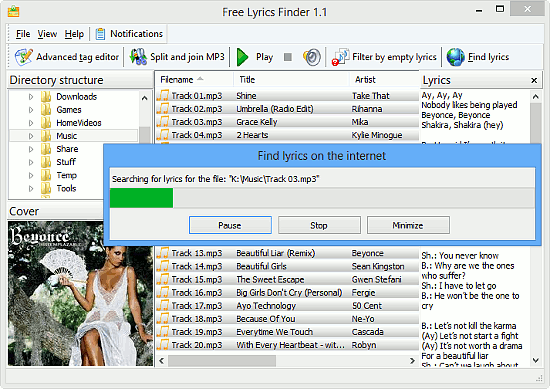550x389 pixels.
Task: Click the Advanced tag editor label
Action: coord(78,57)
